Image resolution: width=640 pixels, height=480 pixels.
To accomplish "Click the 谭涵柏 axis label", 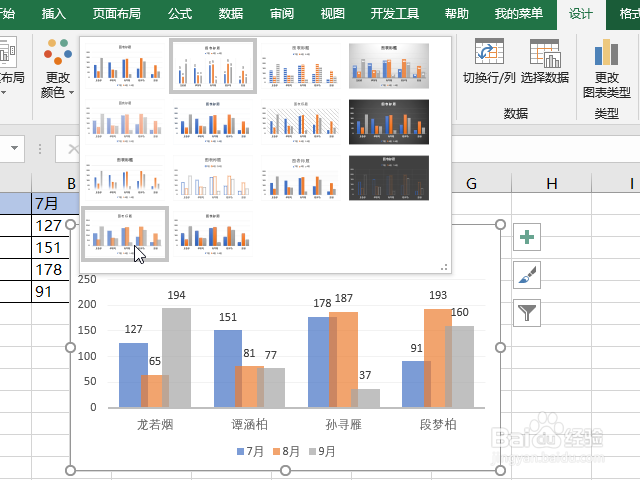I will [x=249, y=424].
